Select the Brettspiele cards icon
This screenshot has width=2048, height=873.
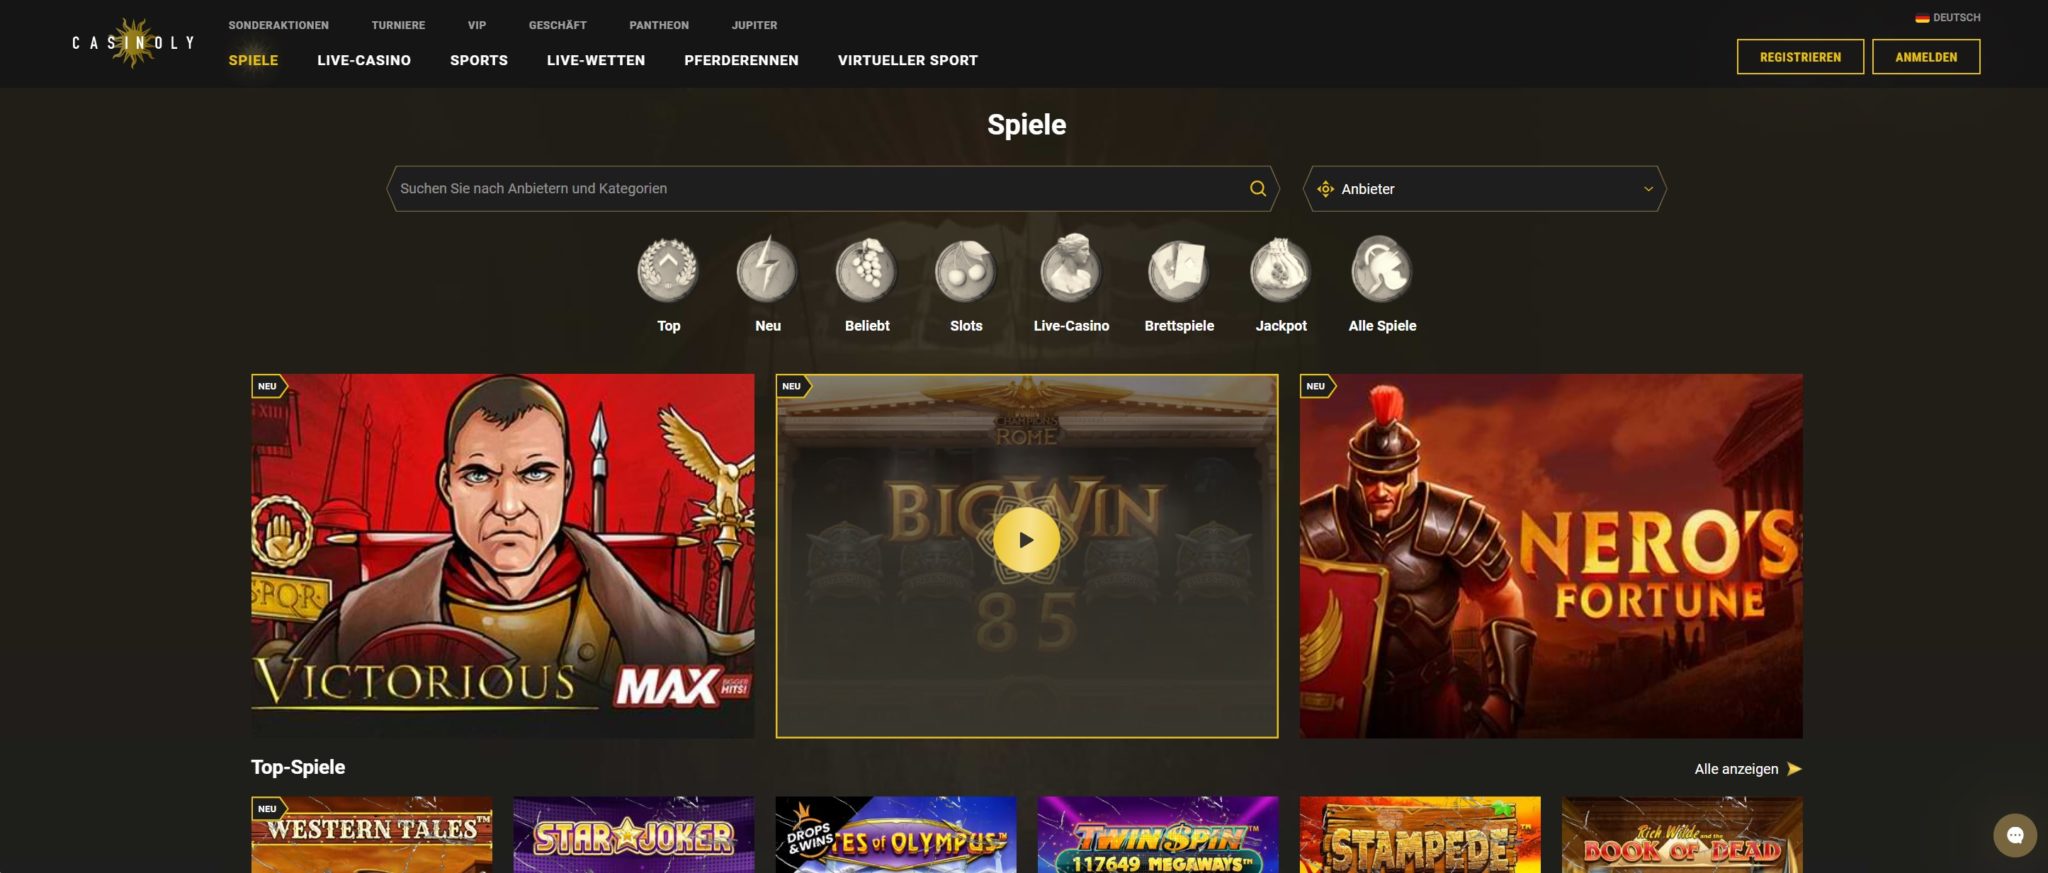tap(1179, 270)
